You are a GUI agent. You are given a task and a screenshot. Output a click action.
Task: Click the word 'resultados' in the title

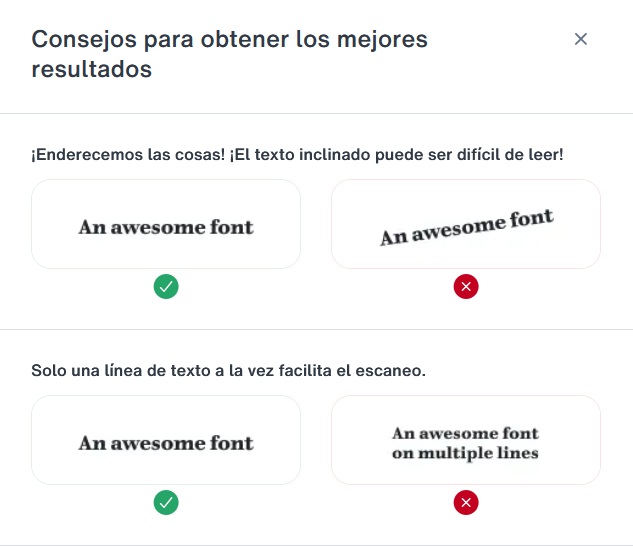pos(92,70)
